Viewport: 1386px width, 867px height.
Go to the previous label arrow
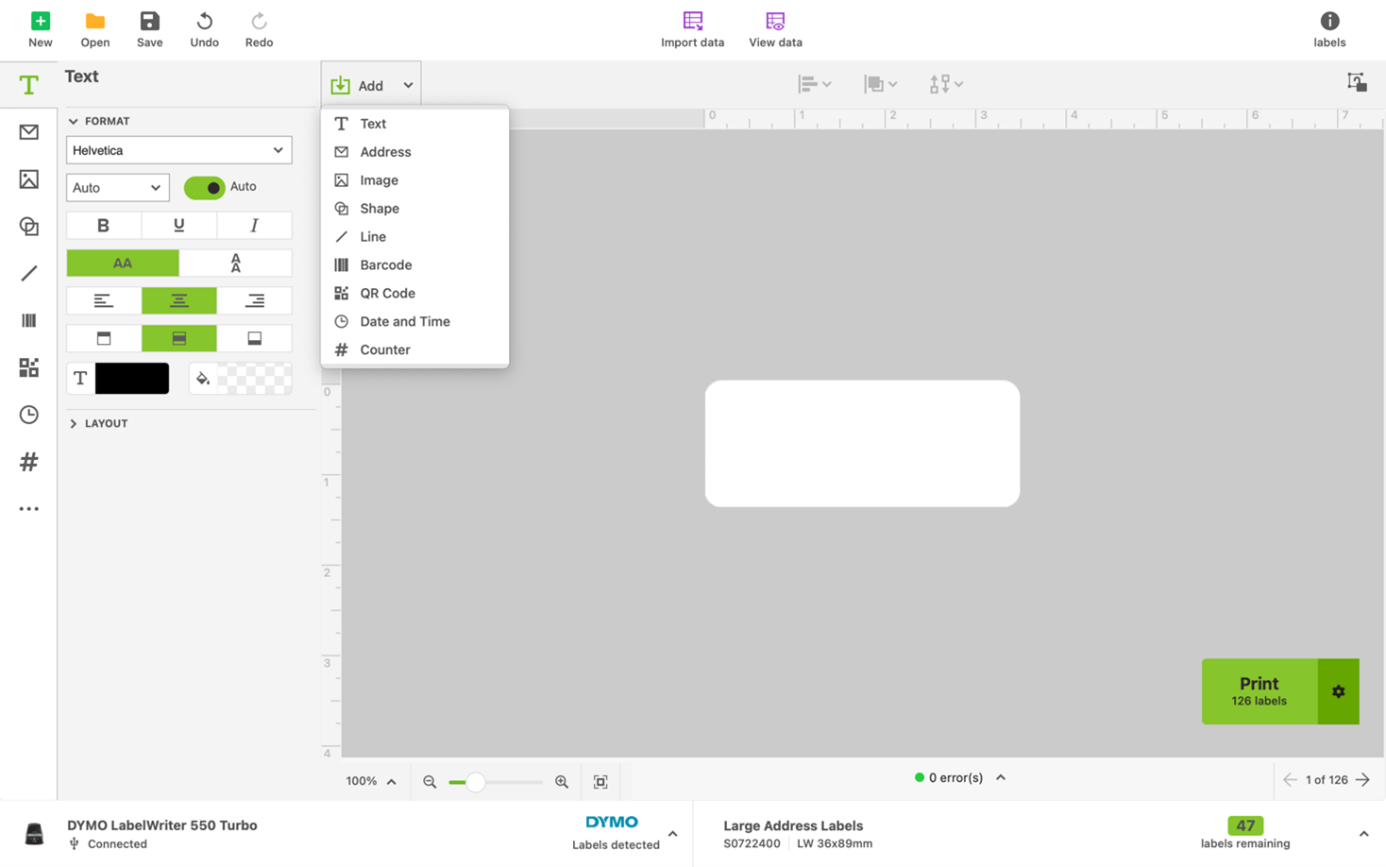[x=1290, y=780]
